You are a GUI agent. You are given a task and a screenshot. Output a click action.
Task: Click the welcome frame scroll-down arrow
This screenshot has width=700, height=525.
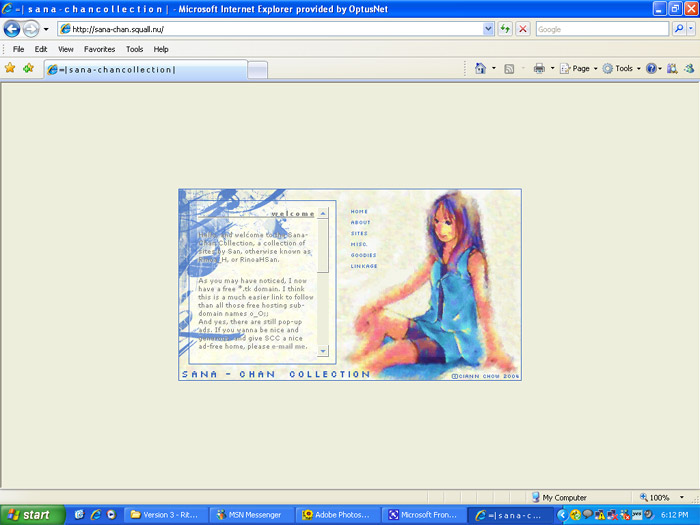(x=323, y=351)
